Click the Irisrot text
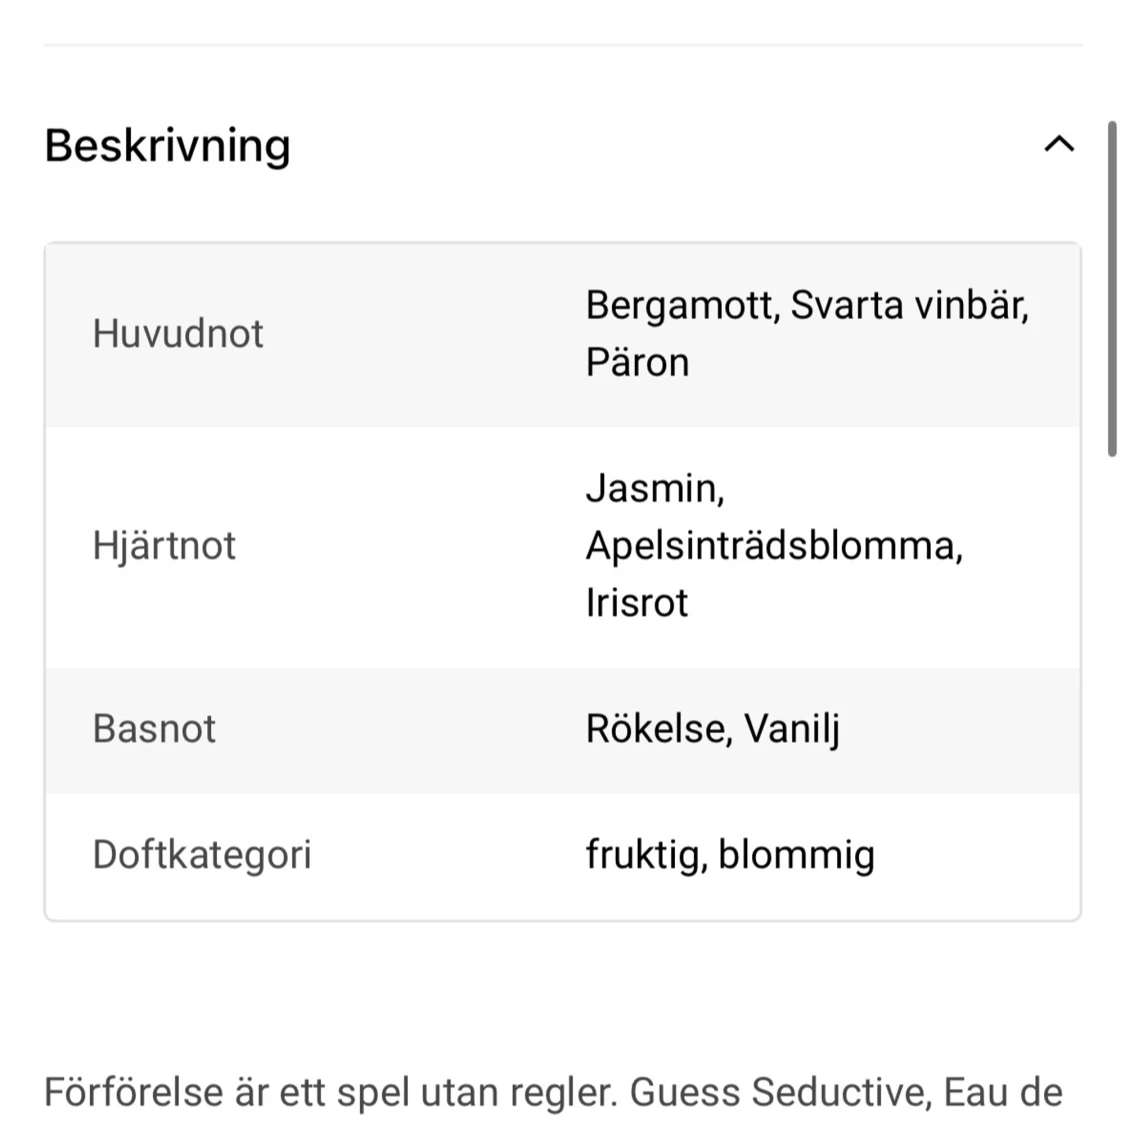The image size is (1125, 1125). (636, 602)
